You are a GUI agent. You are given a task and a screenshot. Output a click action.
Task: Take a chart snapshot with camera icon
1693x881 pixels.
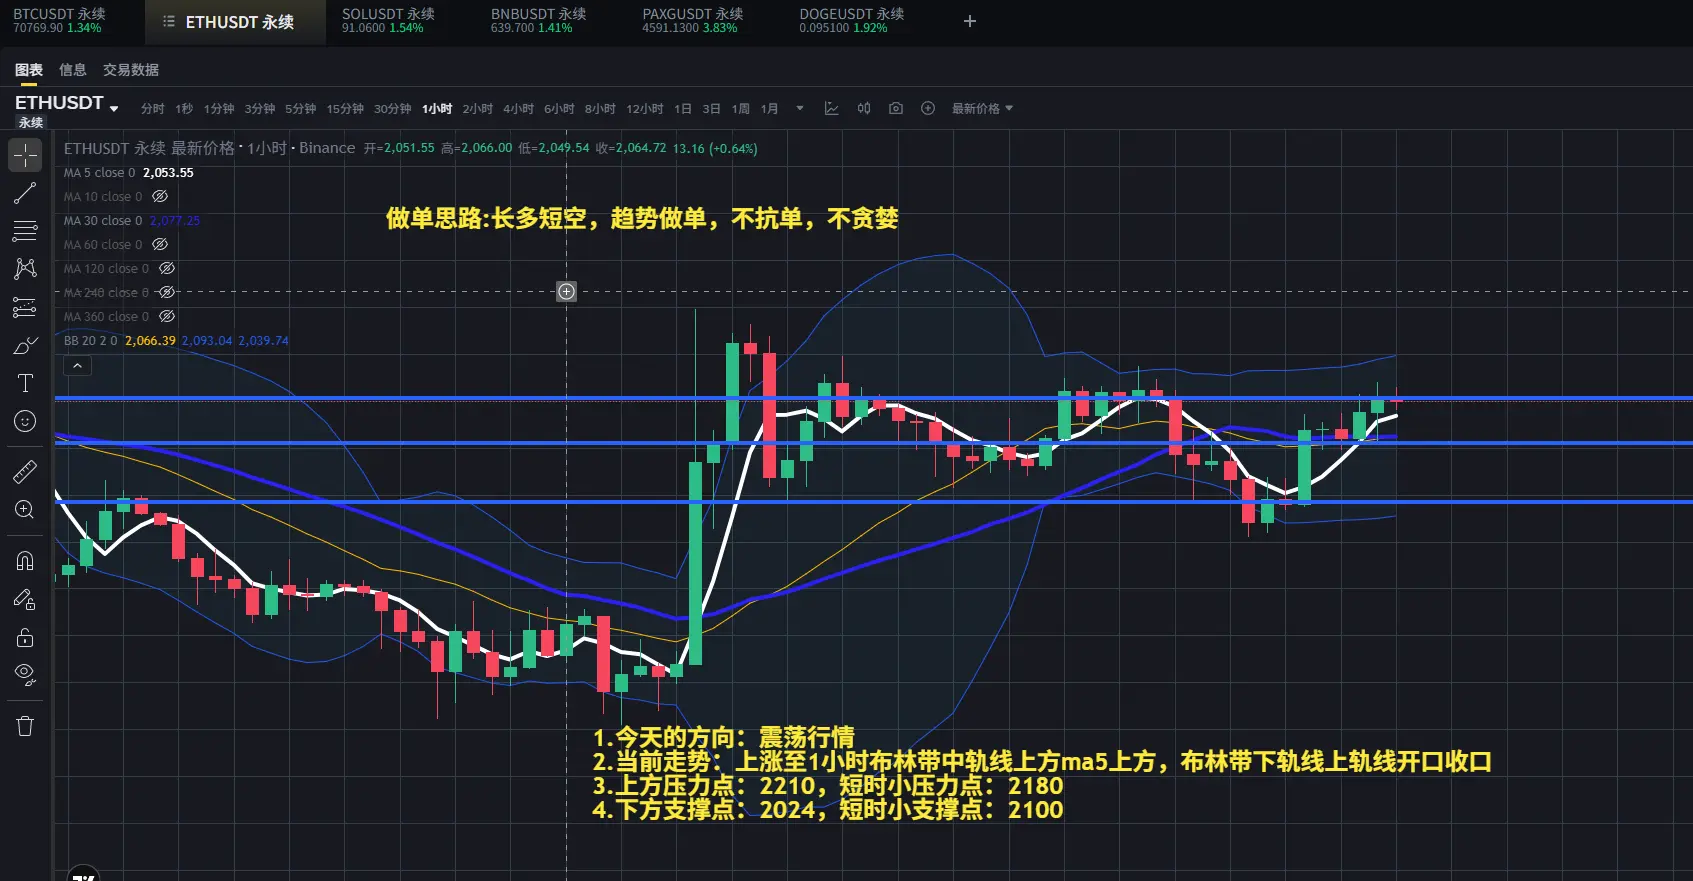(x=896, y=108)
